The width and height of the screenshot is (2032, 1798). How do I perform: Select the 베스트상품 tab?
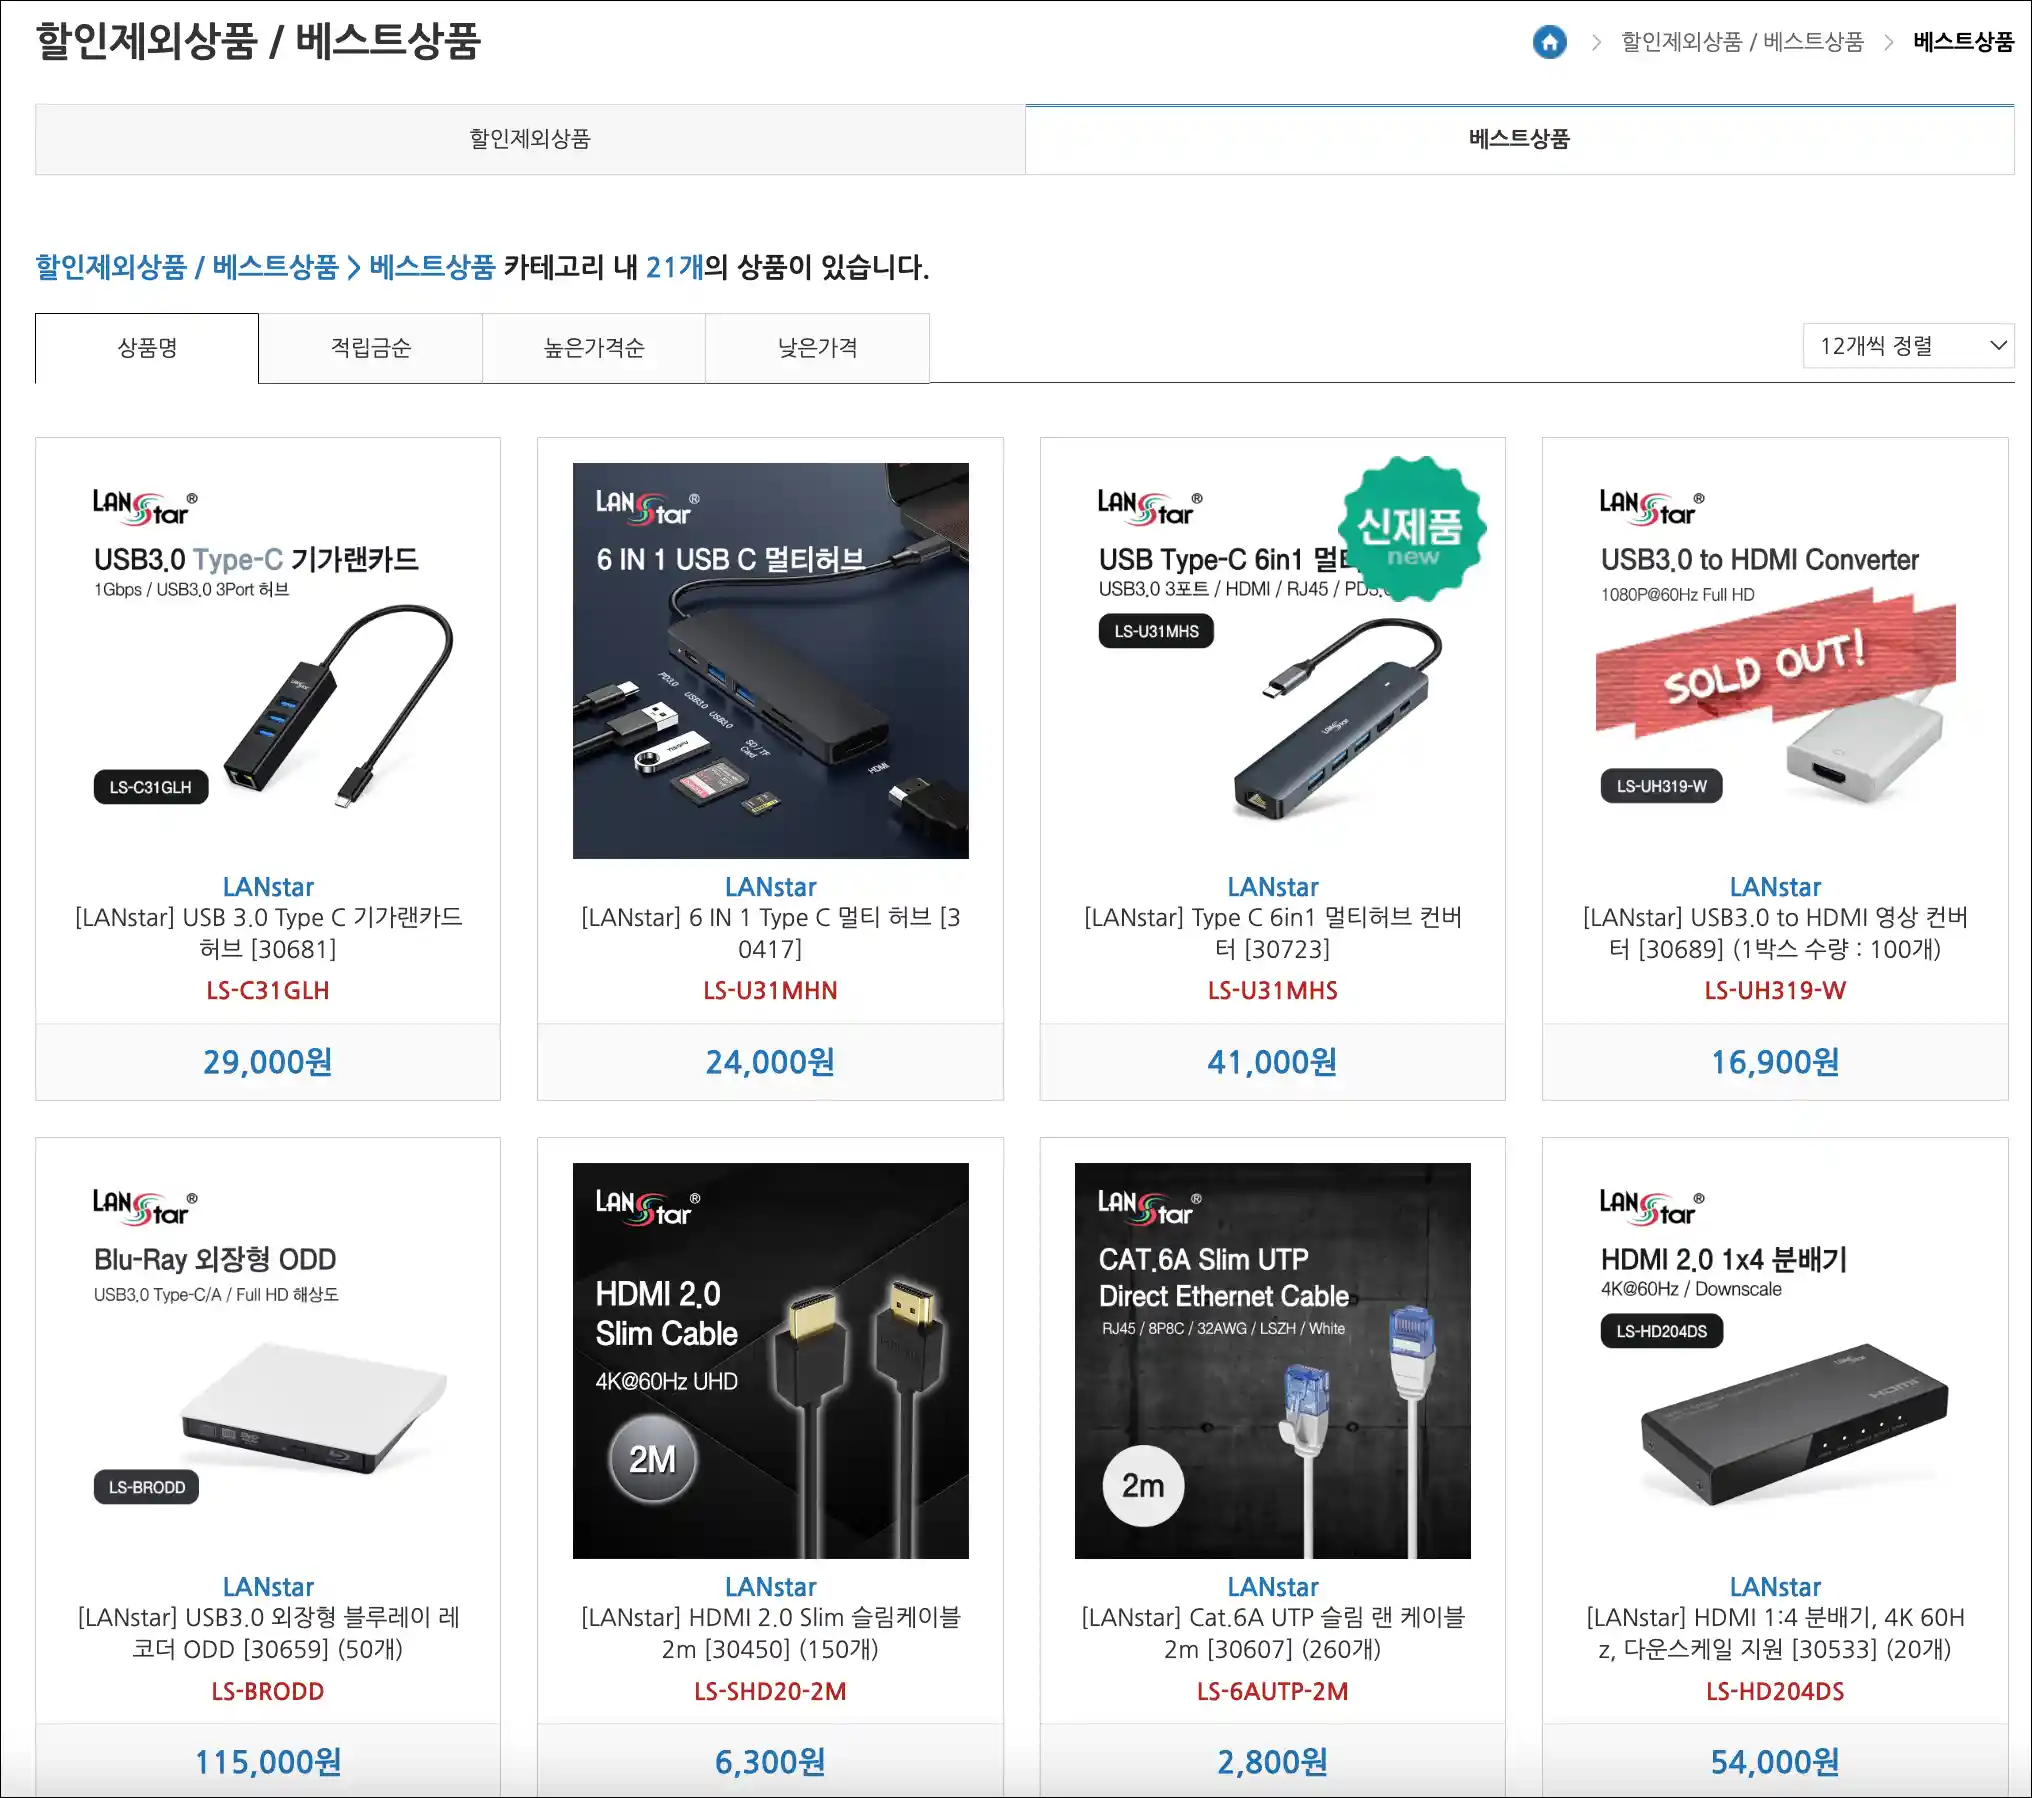coord(1519,139)
